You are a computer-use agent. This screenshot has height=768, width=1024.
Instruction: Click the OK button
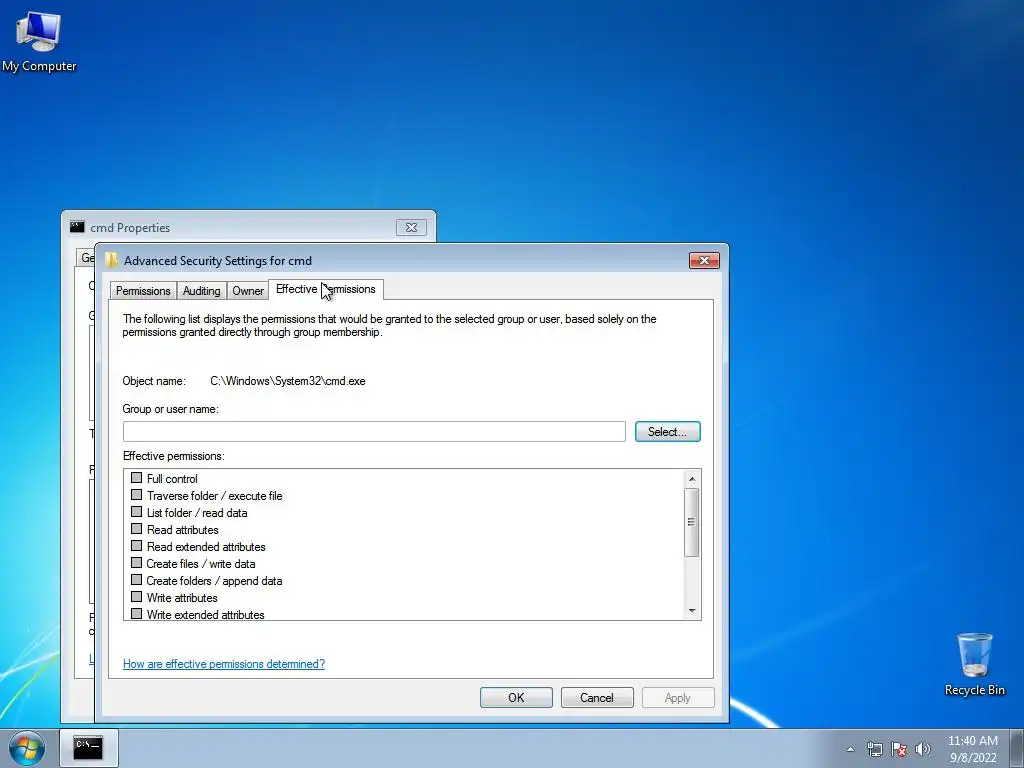(x=516, y=697)
